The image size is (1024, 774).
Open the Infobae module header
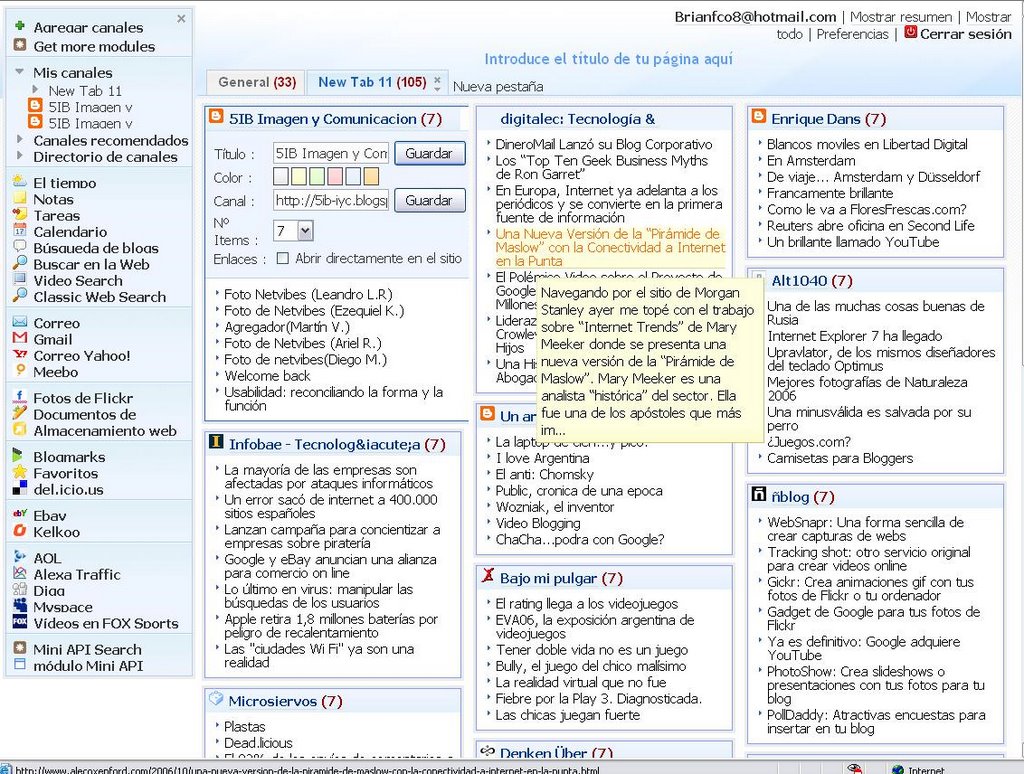[325, 444]
